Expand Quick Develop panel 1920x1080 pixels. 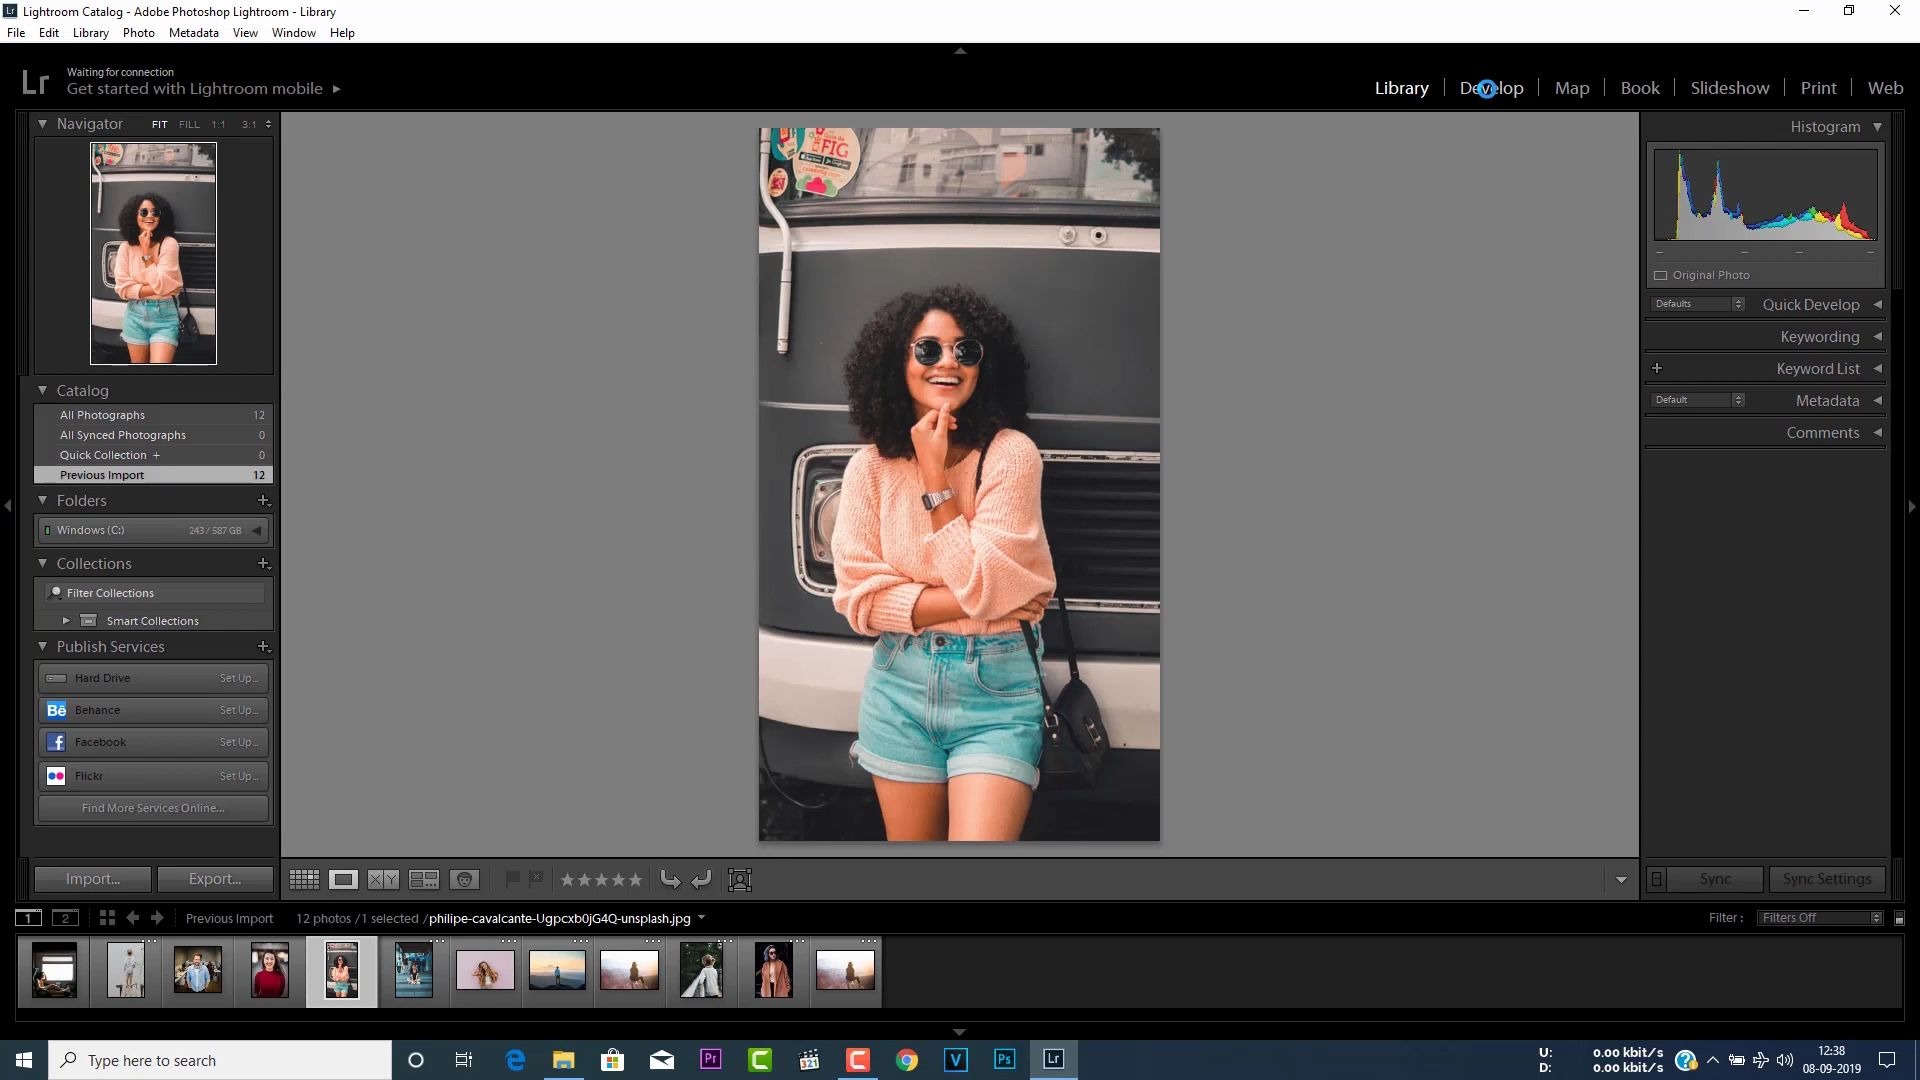pyautogui.click(x=1877, y=305)
